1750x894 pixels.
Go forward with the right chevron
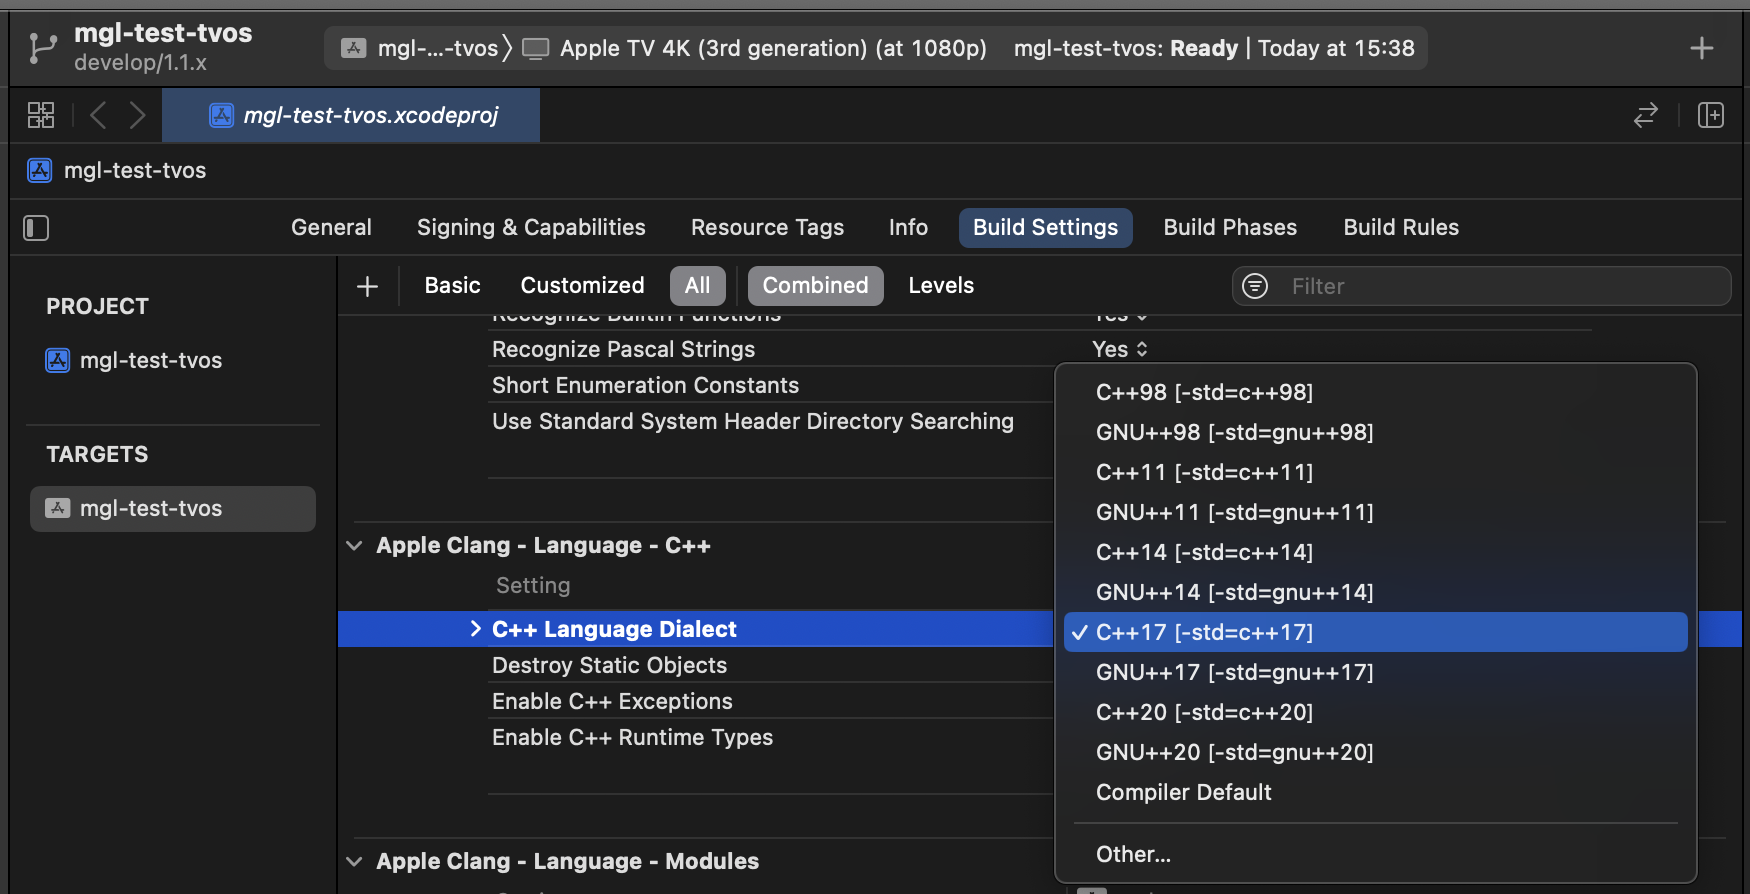pyautogui.click(x=137, y=115)
